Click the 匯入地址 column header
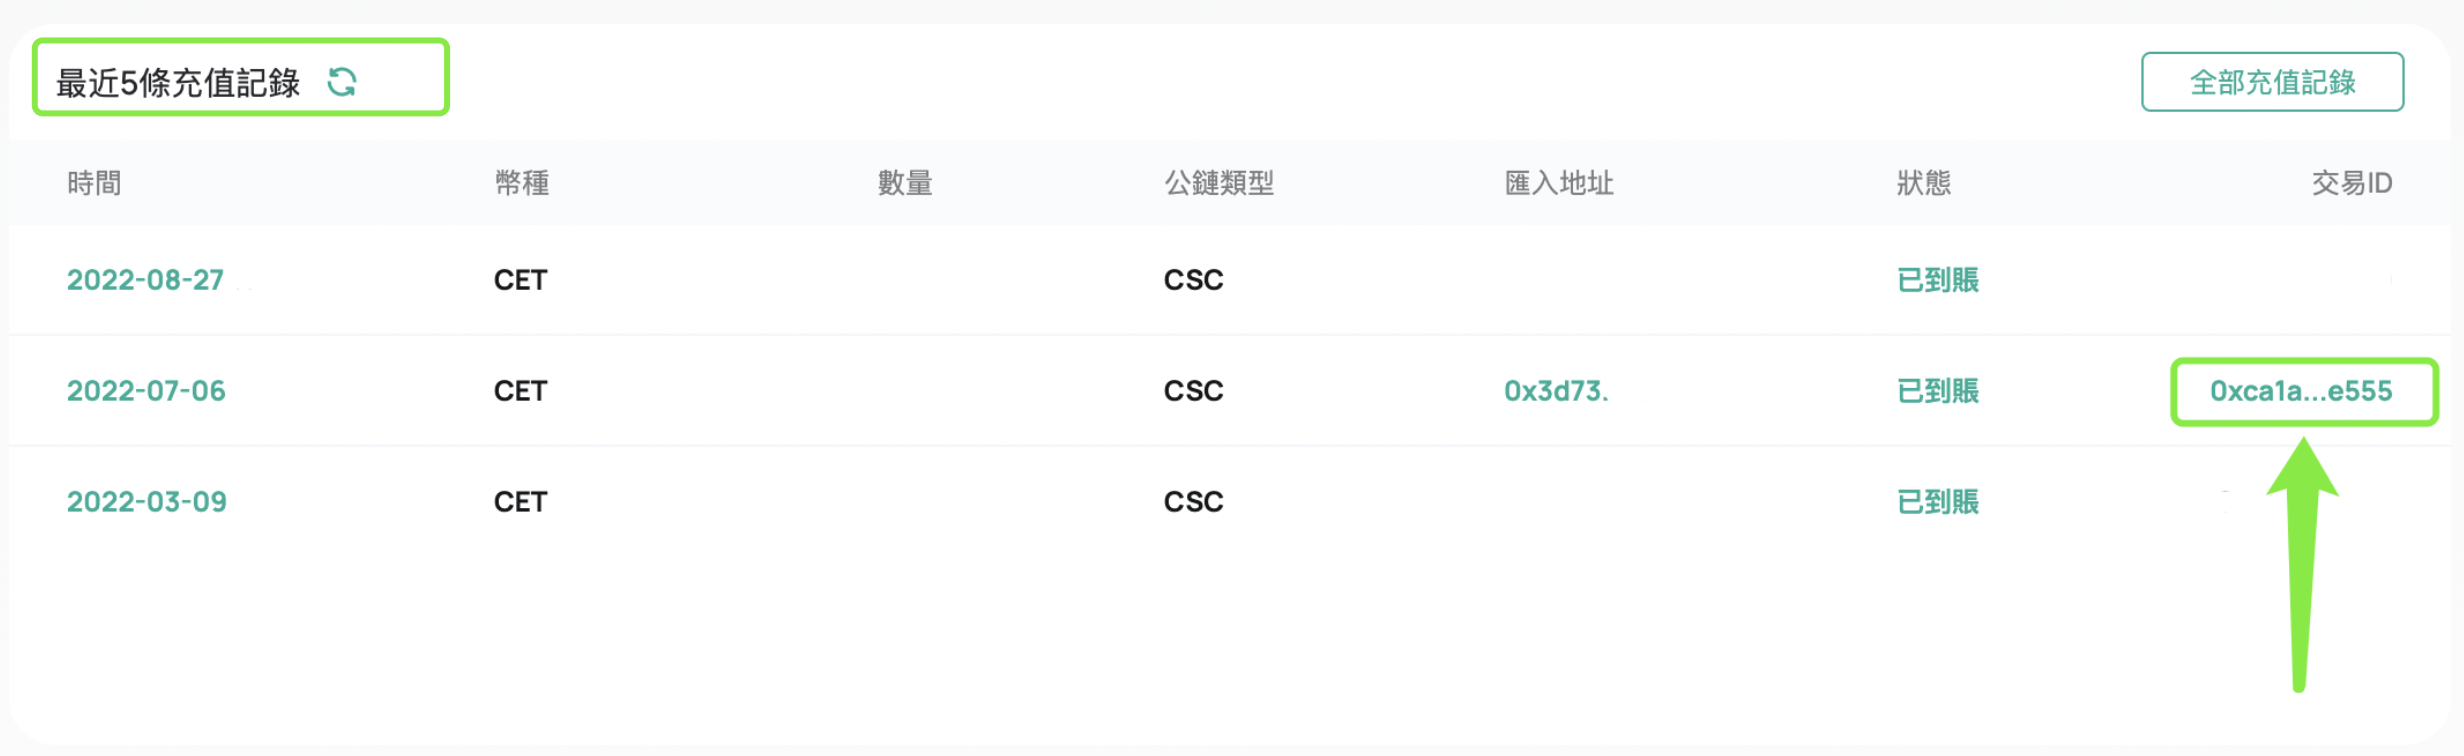Viewport: 2464px width, 756px height. pyautogui.click(x=1559, y=183)
